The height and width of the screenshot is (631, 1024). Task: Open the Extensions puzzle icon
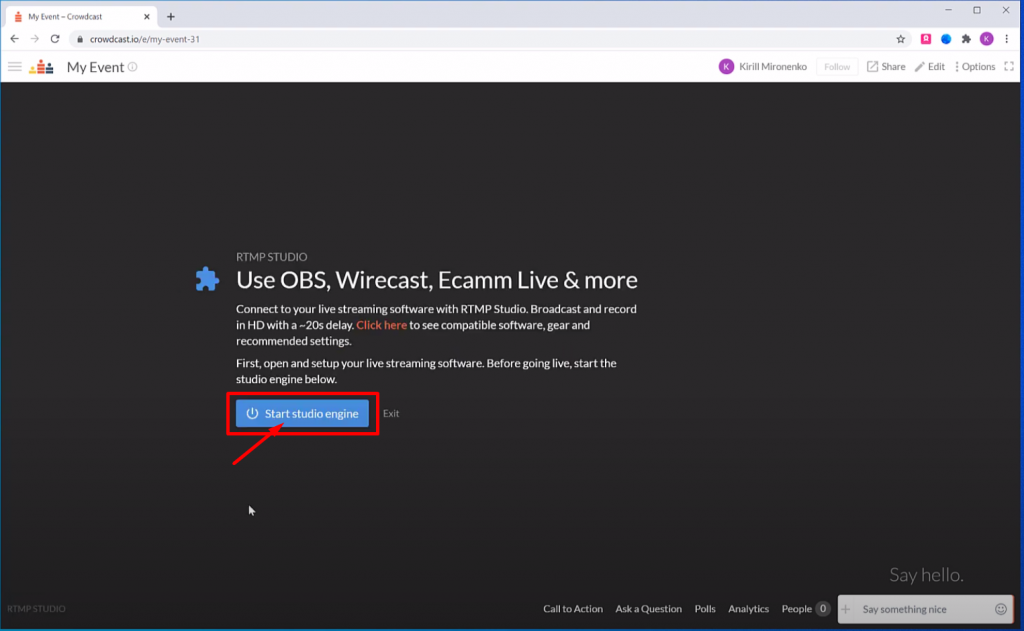click(966, 39)
